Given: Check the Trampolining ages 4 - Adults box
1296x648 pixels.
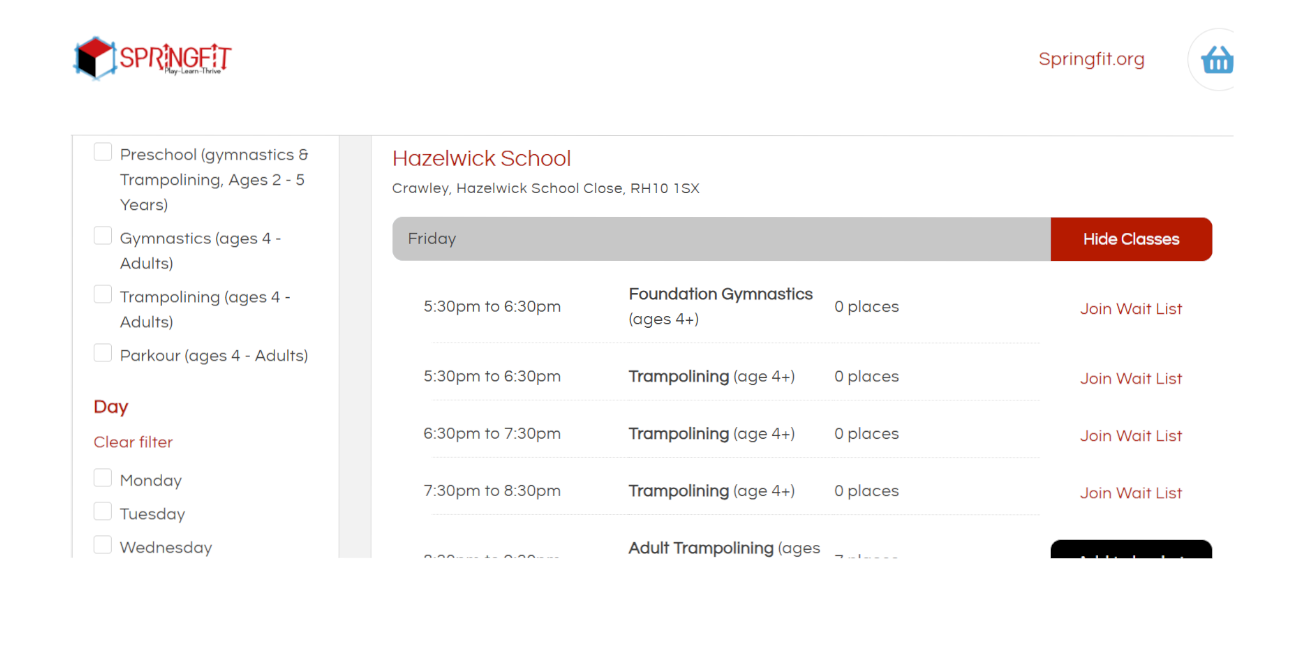Looking at the screenshot, I should click(103, 295).
